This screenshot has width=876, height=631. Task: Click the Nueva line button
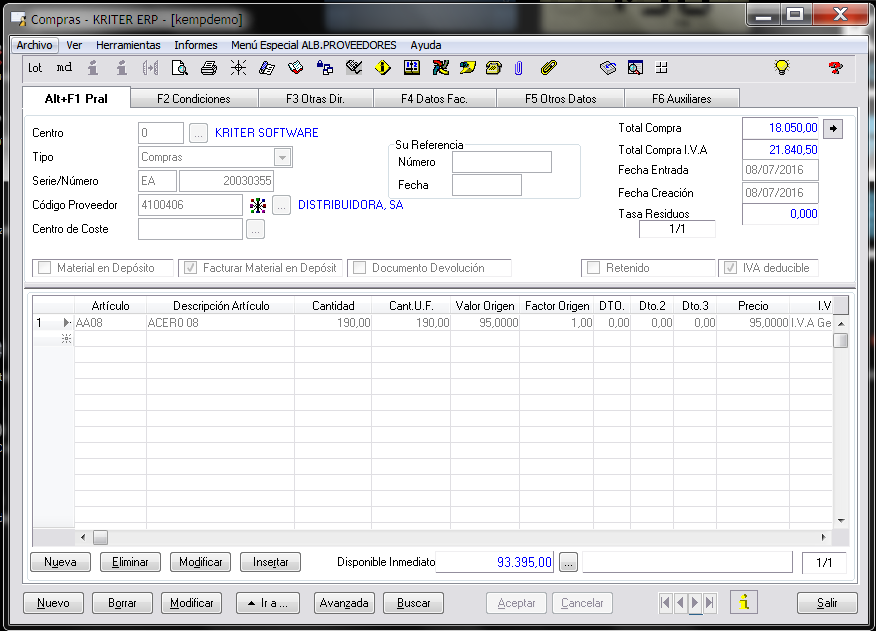[x=60, y=562]
